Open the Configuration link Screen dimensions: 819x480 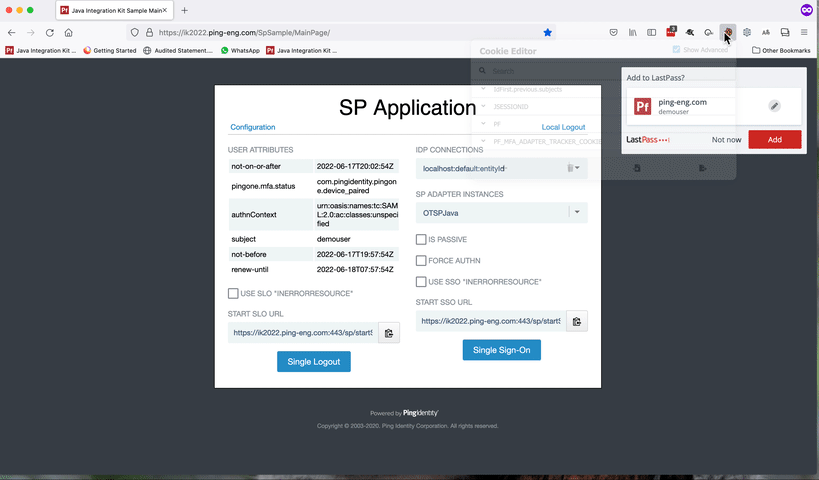pyautogui.click(x=253, y=127)
